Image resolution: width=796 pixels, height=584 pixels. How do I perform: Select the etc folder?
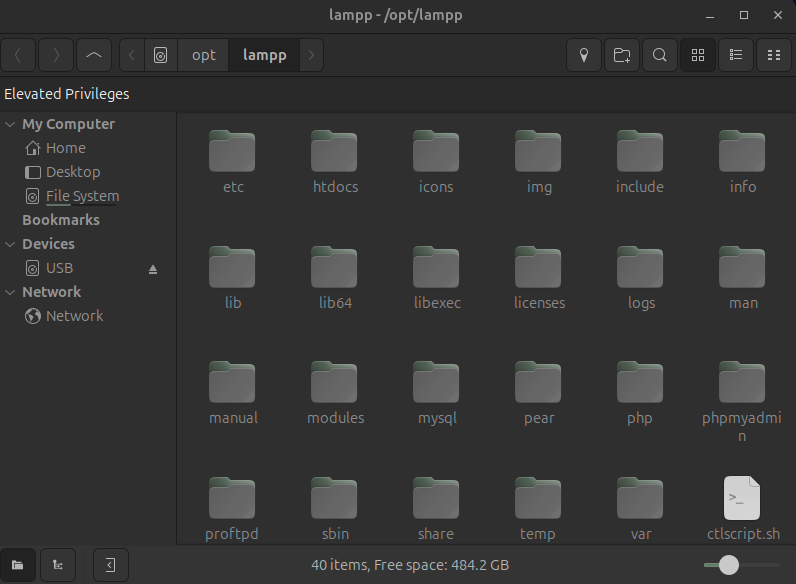[x=233, y=163]
